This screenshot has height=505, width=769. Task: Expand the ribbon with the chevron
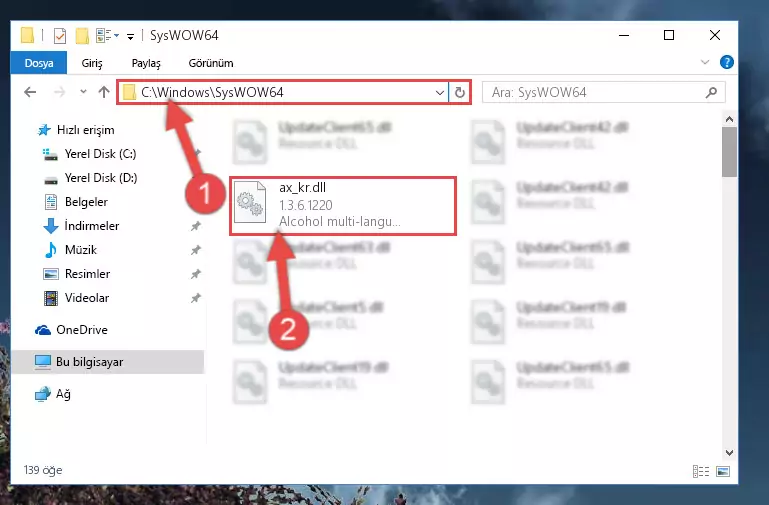(705, 62)
